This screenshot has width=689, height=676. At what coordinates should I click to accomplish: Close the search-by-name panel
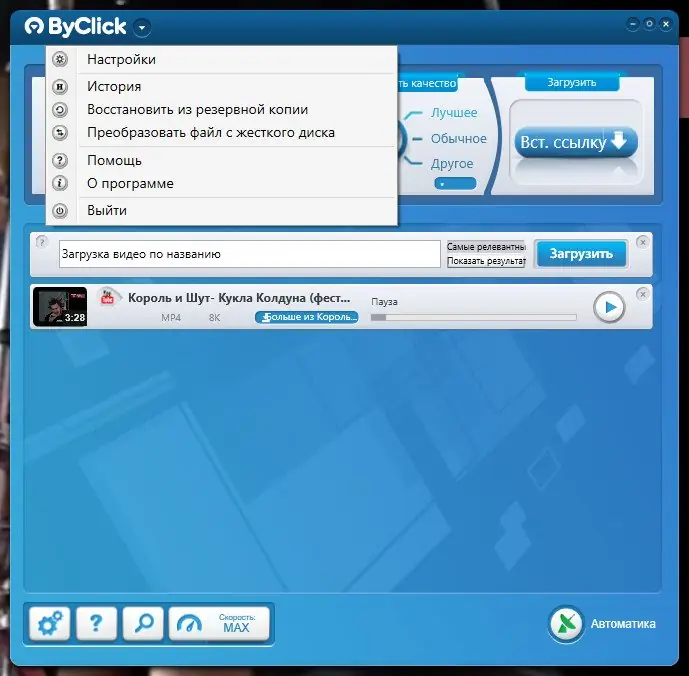(642, 242)
